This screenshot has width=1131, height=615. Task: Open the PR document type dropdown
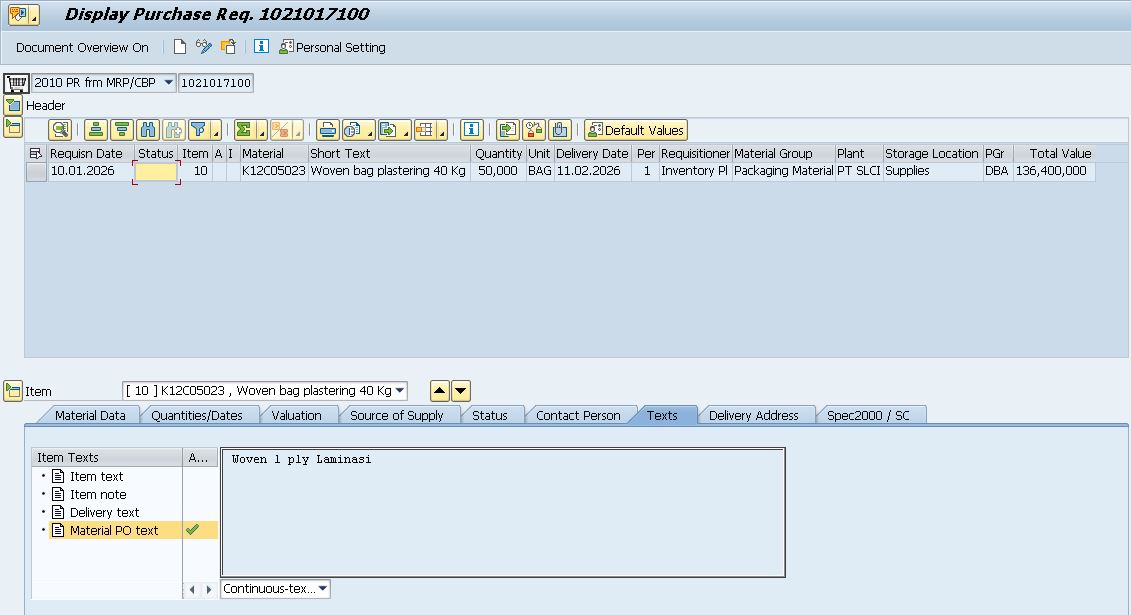(x=168, y=83)
